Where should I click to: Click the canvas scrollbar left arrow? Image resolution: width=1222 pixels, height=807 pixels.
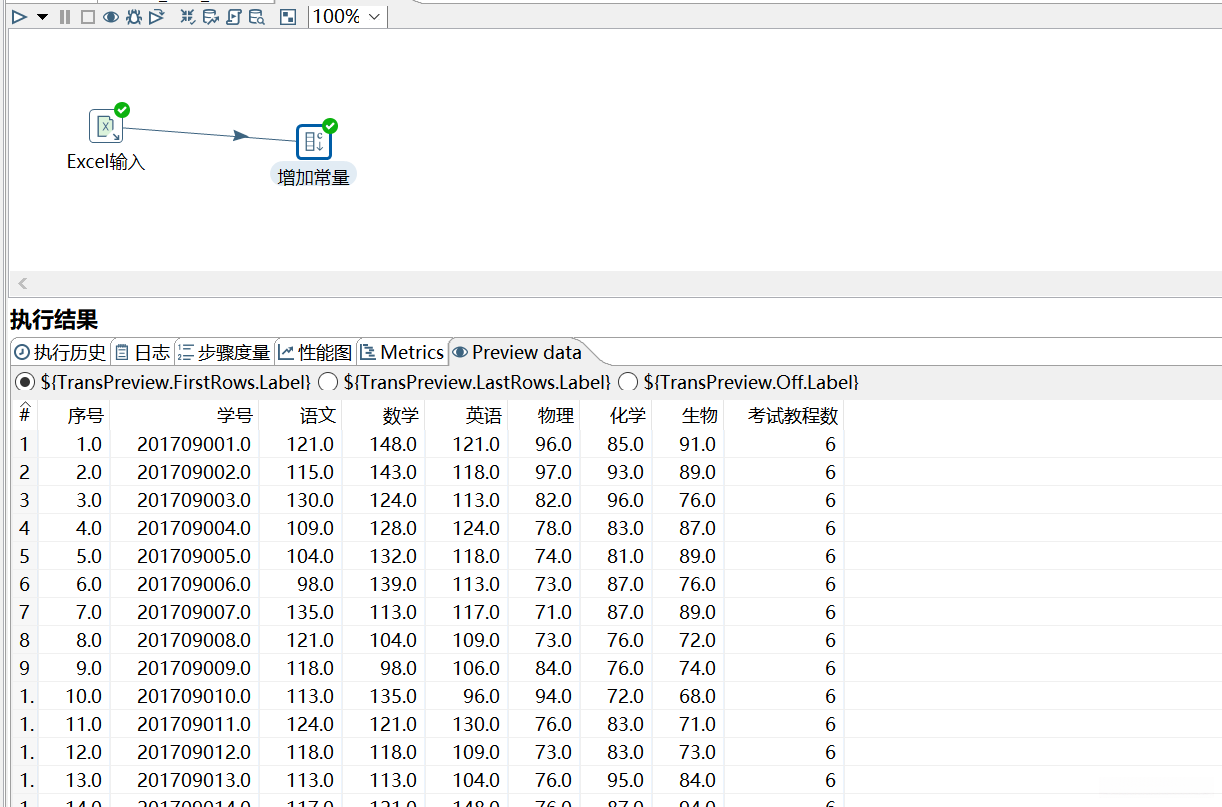(x=23, y=284)
